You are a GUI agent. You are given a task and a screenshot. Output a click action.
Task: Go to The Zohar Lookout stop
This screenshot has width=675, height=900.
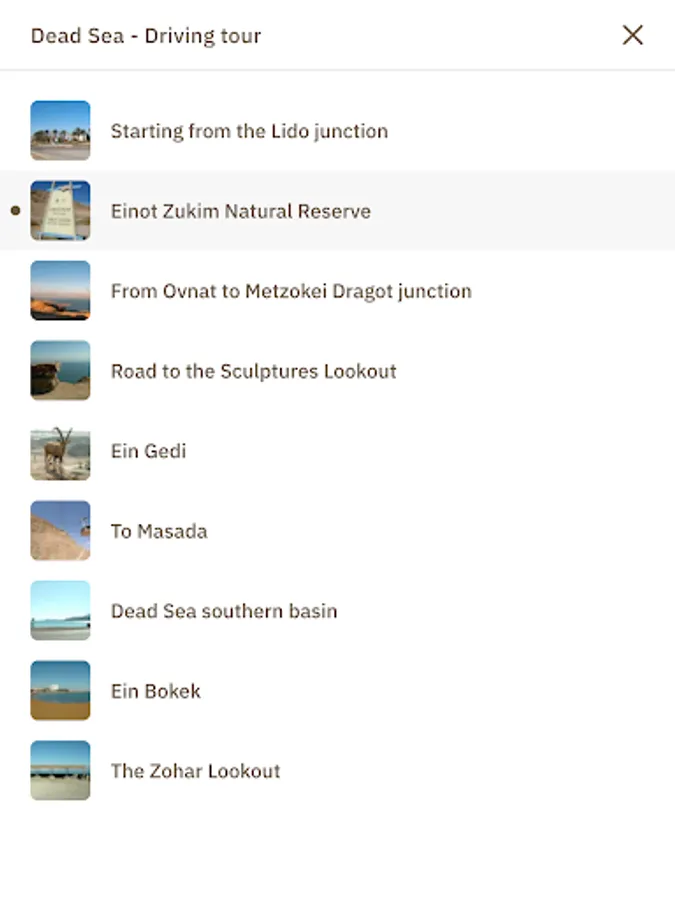[x=338, y=770]
